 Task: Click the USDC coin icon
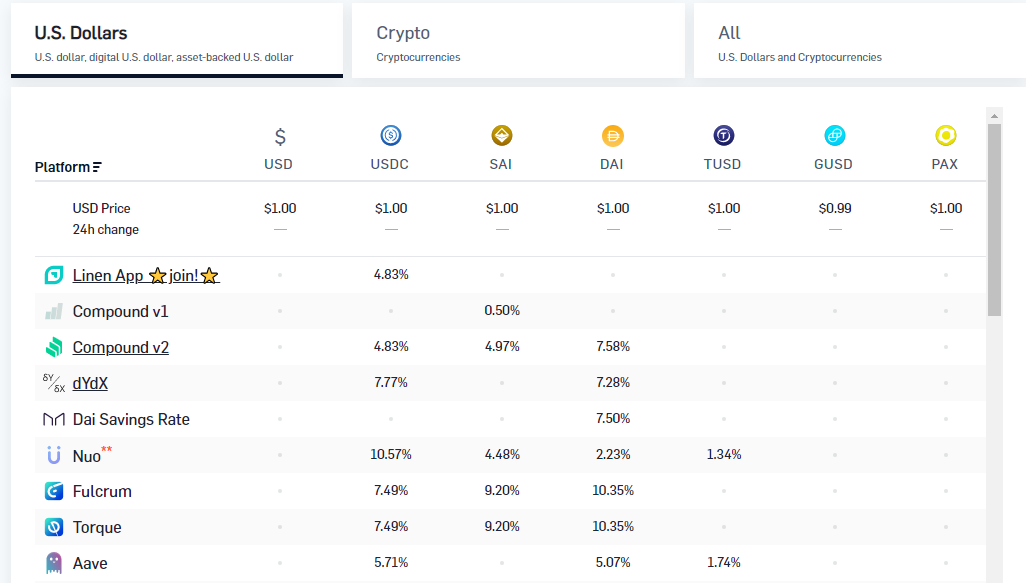pyautogui.click(x=391, y=135)
